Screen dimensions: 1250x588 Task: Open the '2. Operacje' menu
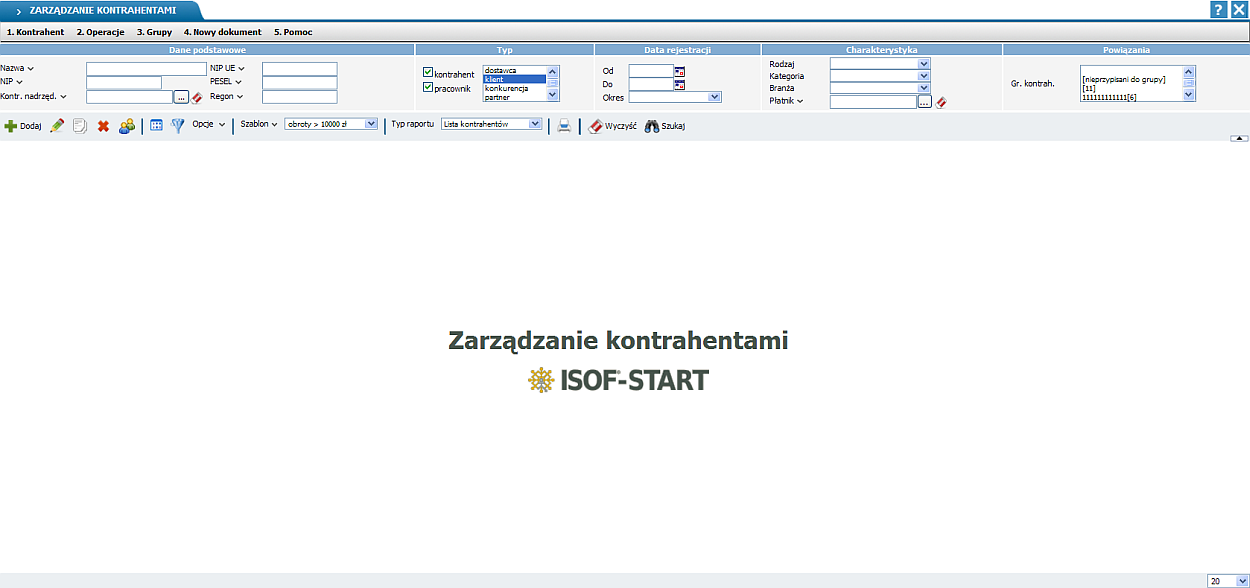click(x=100, y=32)
